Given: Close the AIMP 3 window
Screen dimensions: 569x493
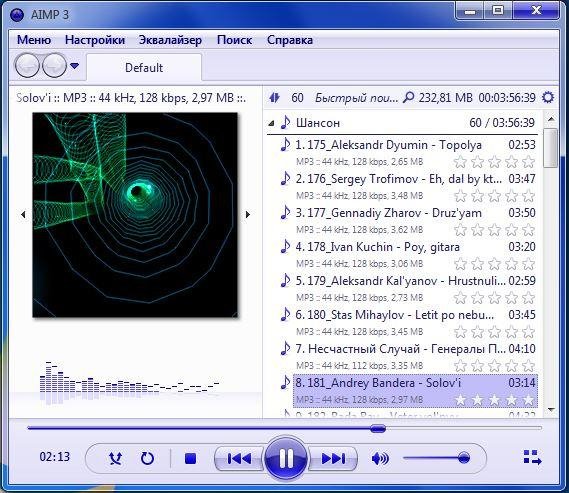Looking at the screenshot, I should pos(536,11).
